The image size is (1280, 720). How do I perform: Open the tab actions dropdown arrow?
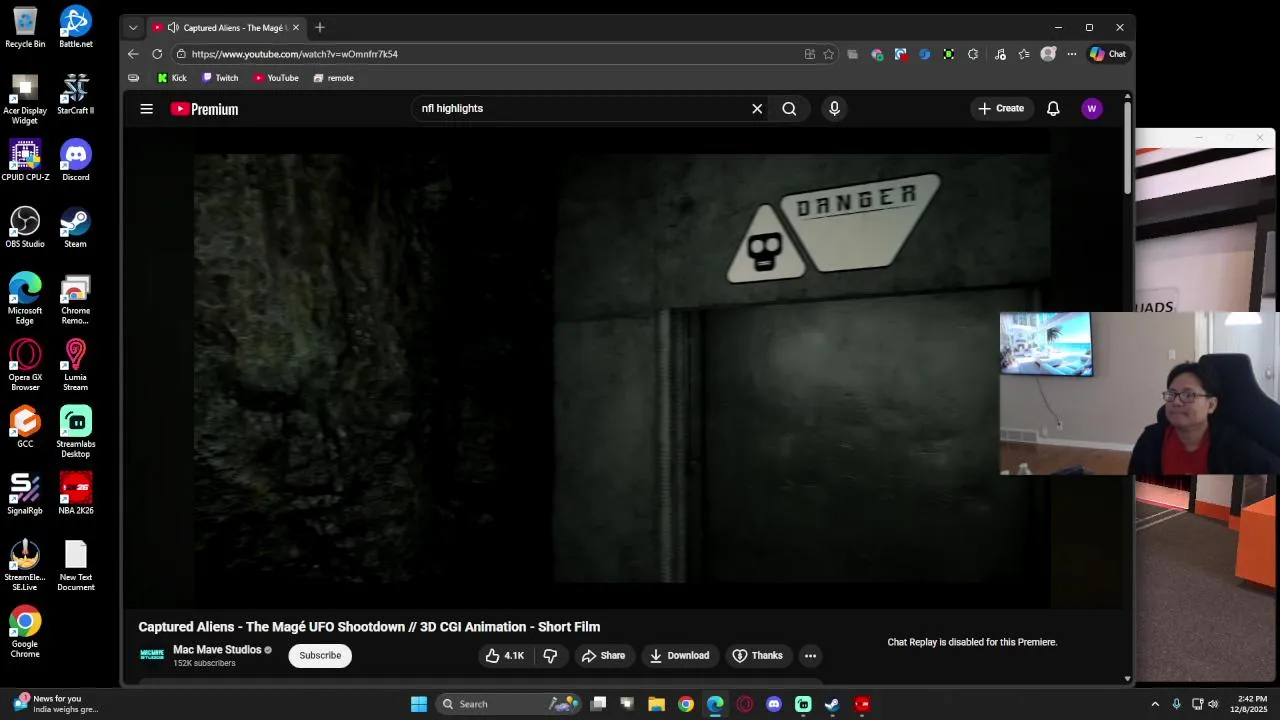(133, 28)
